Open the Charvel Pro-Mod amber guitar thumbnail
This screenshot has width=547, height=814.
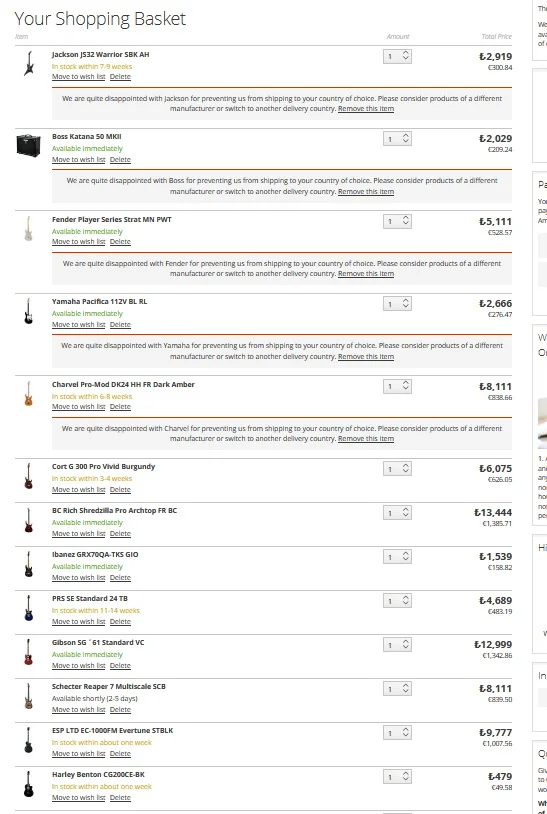pyautogui.click(x=29, y=394)
